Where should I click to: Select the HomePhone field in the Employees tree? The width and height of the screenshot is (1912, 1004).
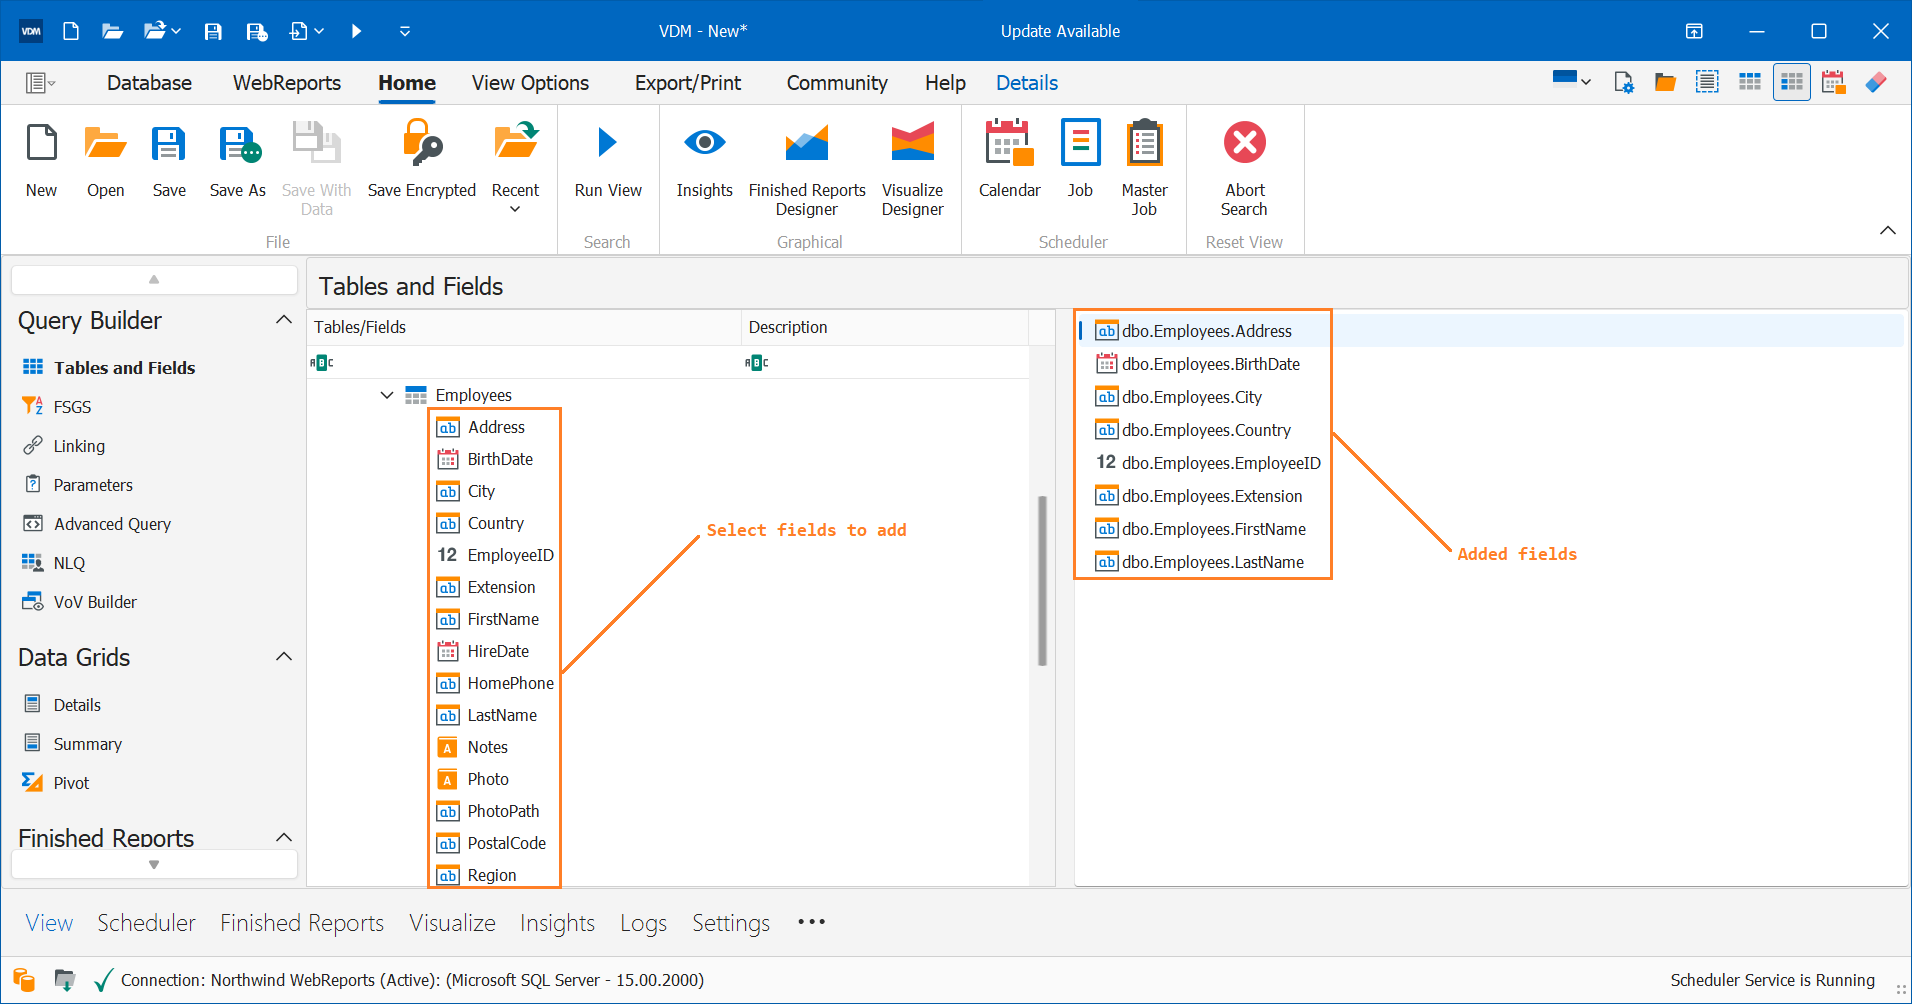tap(510, 683)
